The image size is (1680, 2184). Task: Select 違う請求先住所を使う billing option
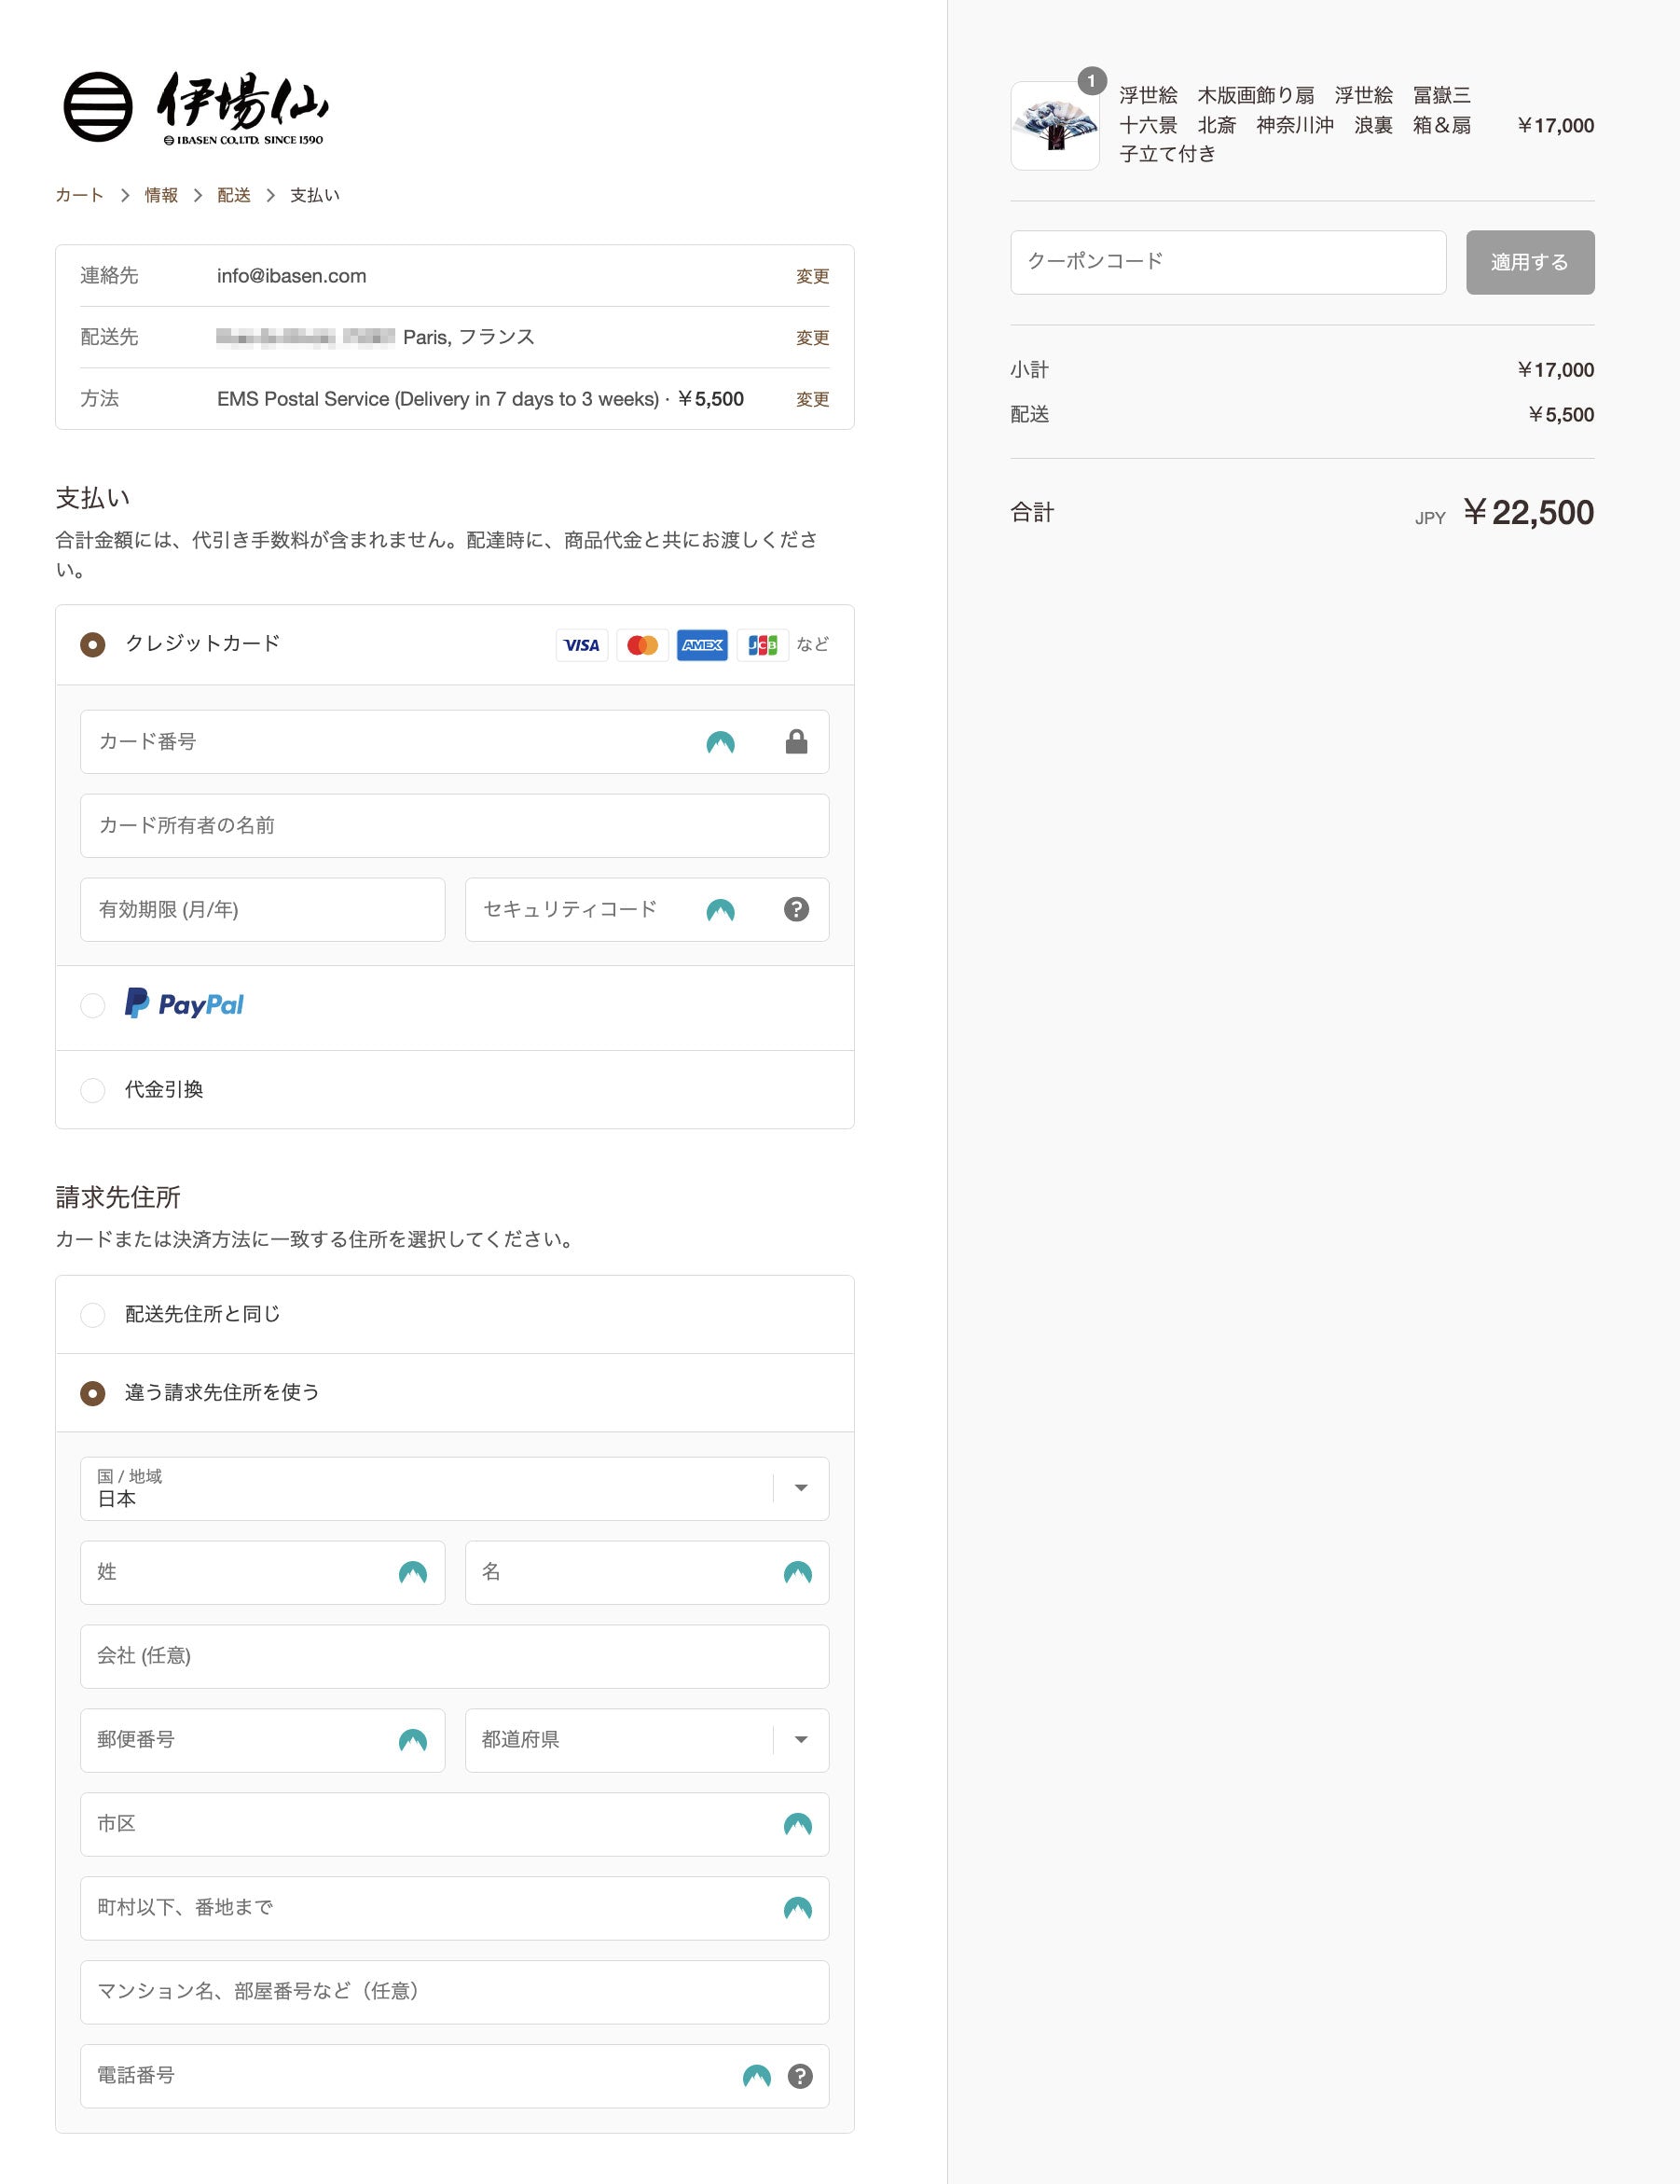pos(93,1393)
